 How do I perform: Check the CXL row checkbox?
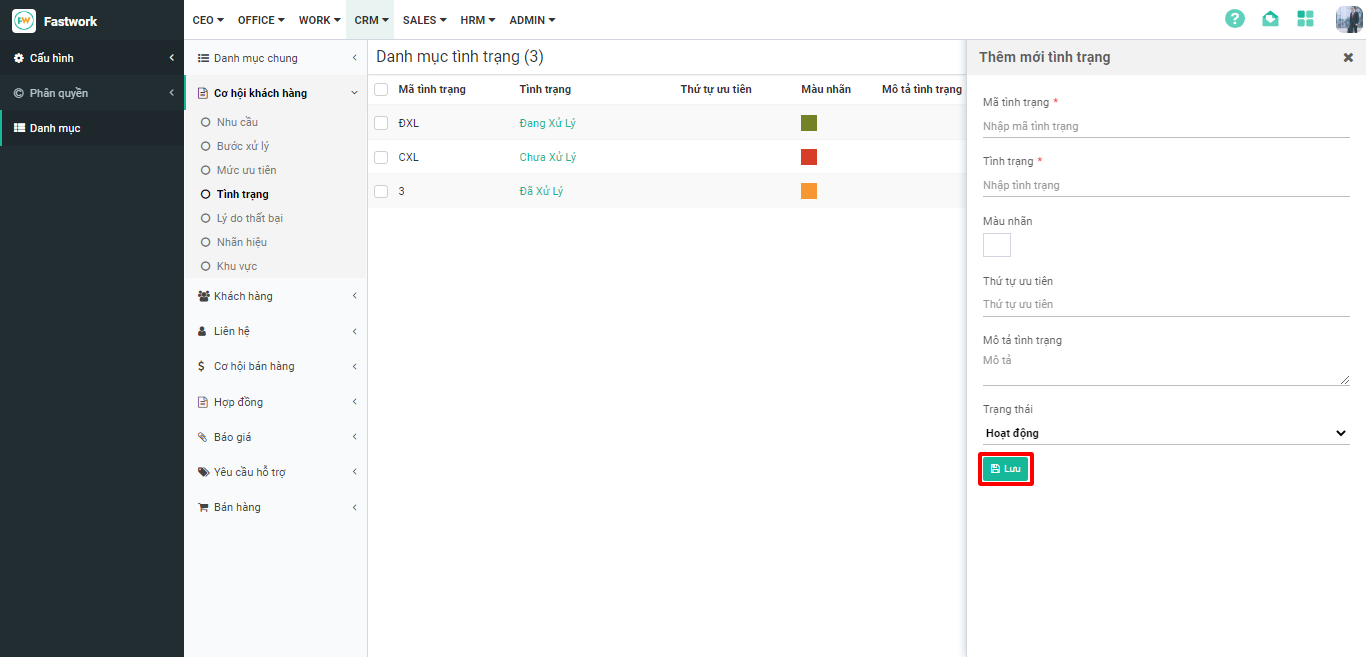pos(381,157)
